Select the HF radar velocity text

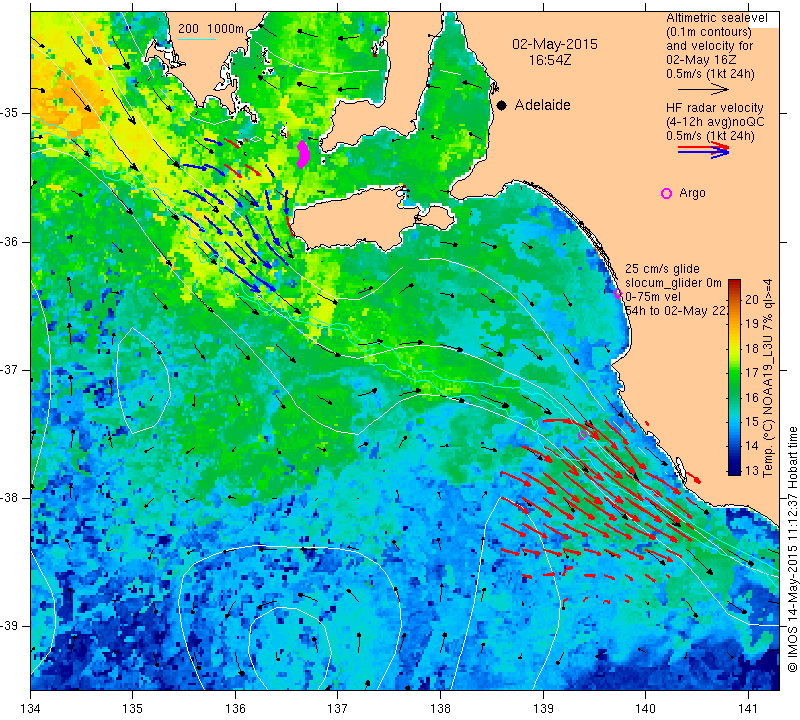714,108
